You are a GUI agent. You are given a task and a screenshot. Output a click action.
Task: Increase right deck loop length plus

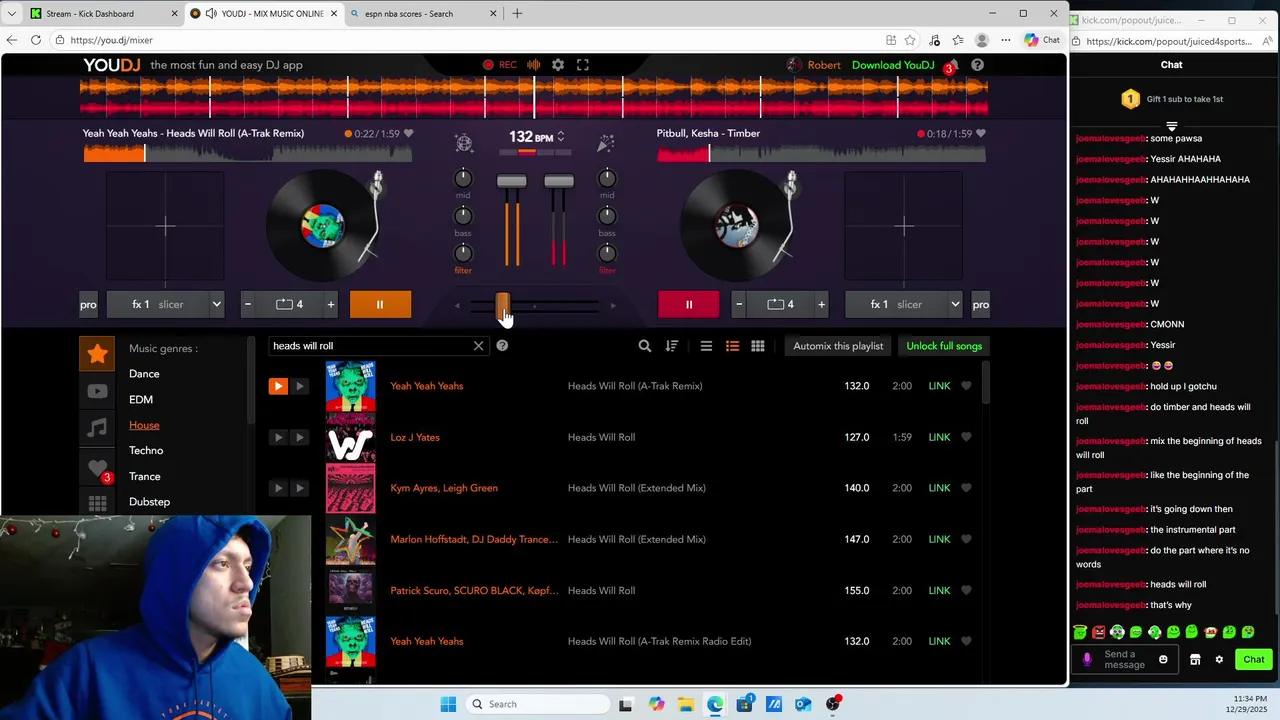point(822,304)
